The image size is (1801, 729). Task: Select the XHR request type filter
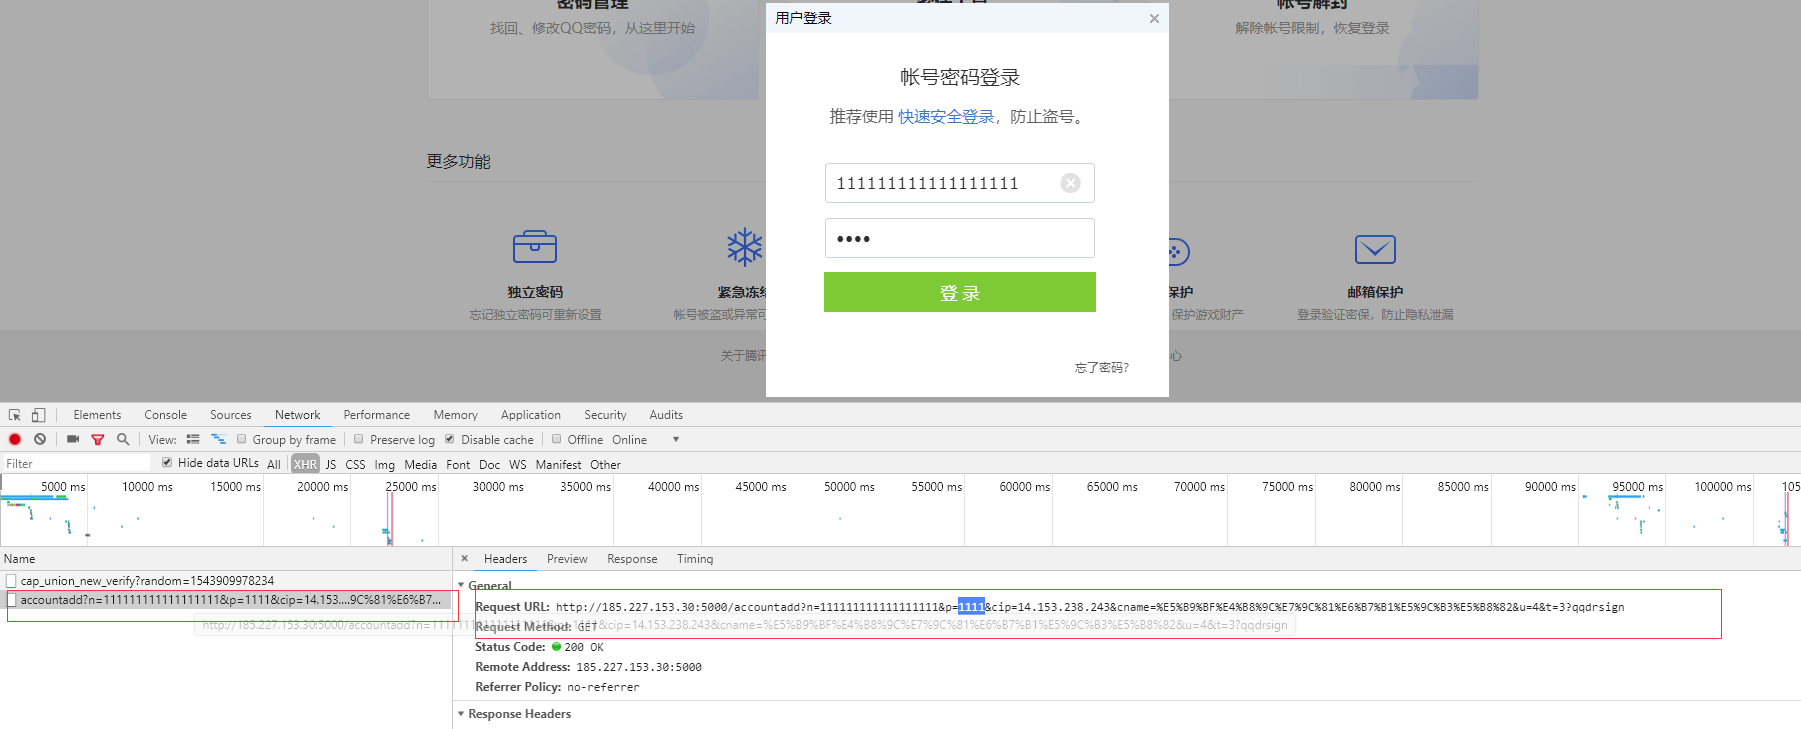pos(306,465)
